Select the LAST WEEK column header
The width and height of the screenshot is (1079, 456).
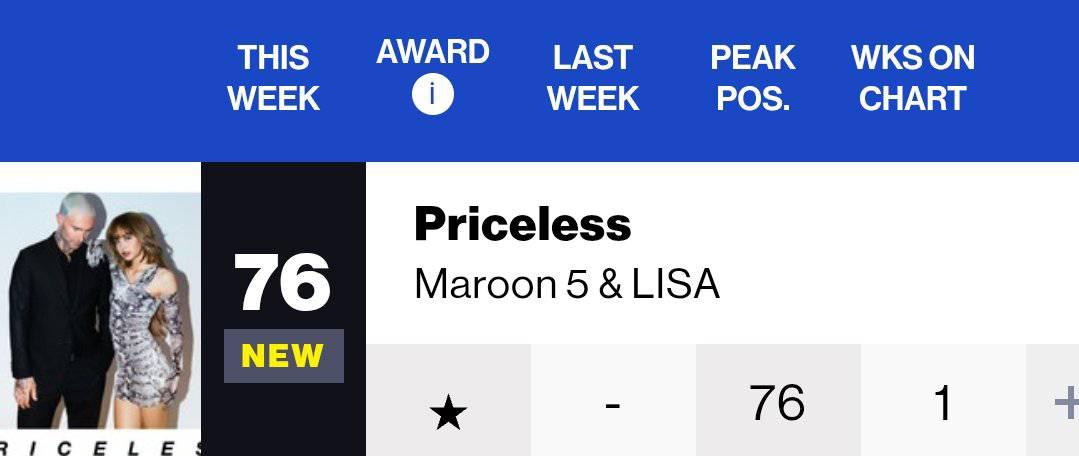coord(592,78)
